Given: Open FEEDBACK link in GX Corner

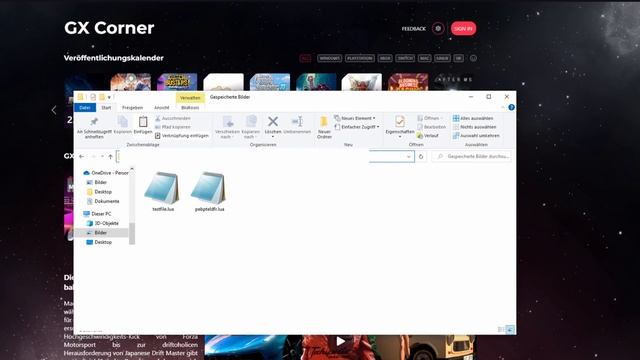Looking at the screenshot, I should [x=413, y=29].
